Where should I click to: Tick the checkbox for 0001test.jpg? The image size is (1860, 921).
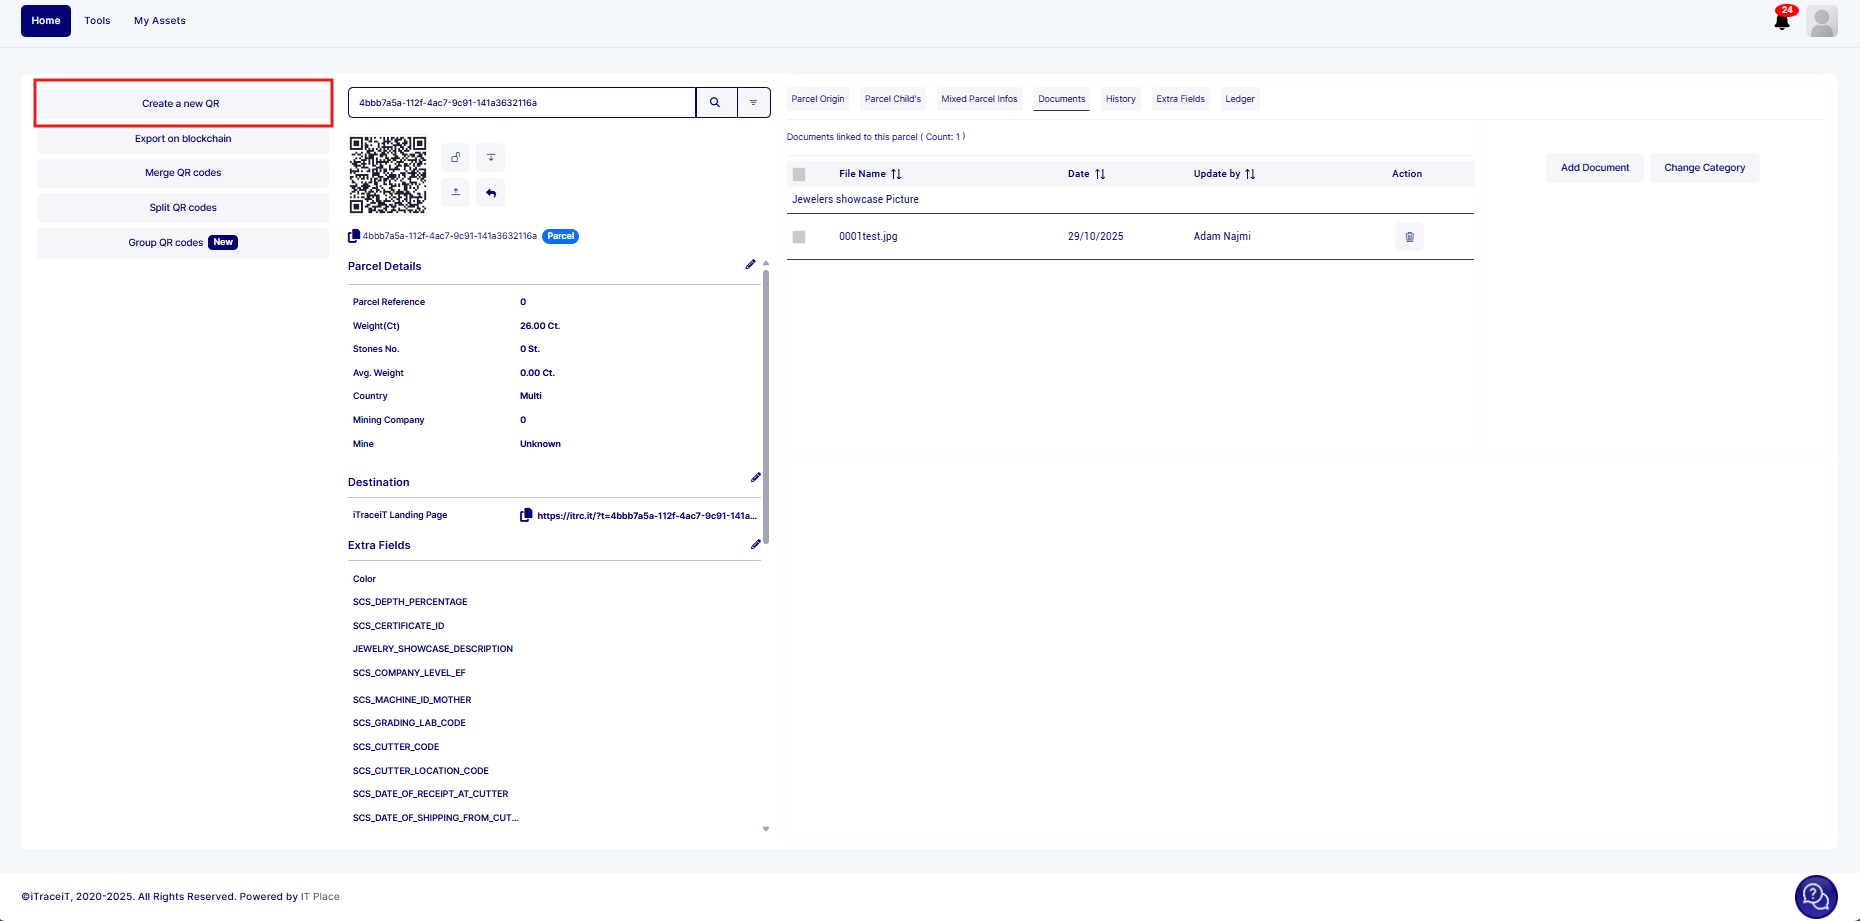click(799, 237)
